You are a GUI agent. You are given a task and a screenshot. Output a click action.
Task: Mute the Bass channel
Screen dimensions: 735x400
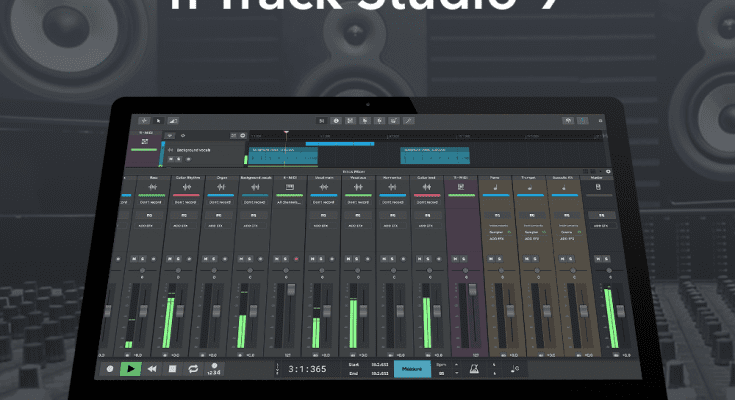tap(150, 257)
